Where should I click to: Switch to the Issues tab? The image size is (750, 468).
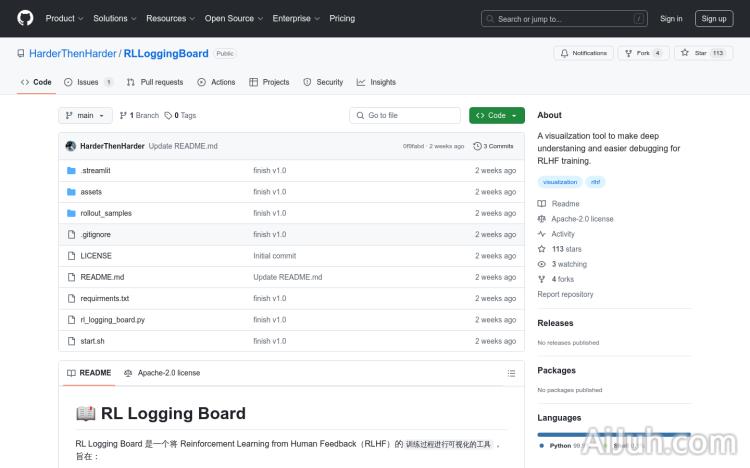point(88,82)
